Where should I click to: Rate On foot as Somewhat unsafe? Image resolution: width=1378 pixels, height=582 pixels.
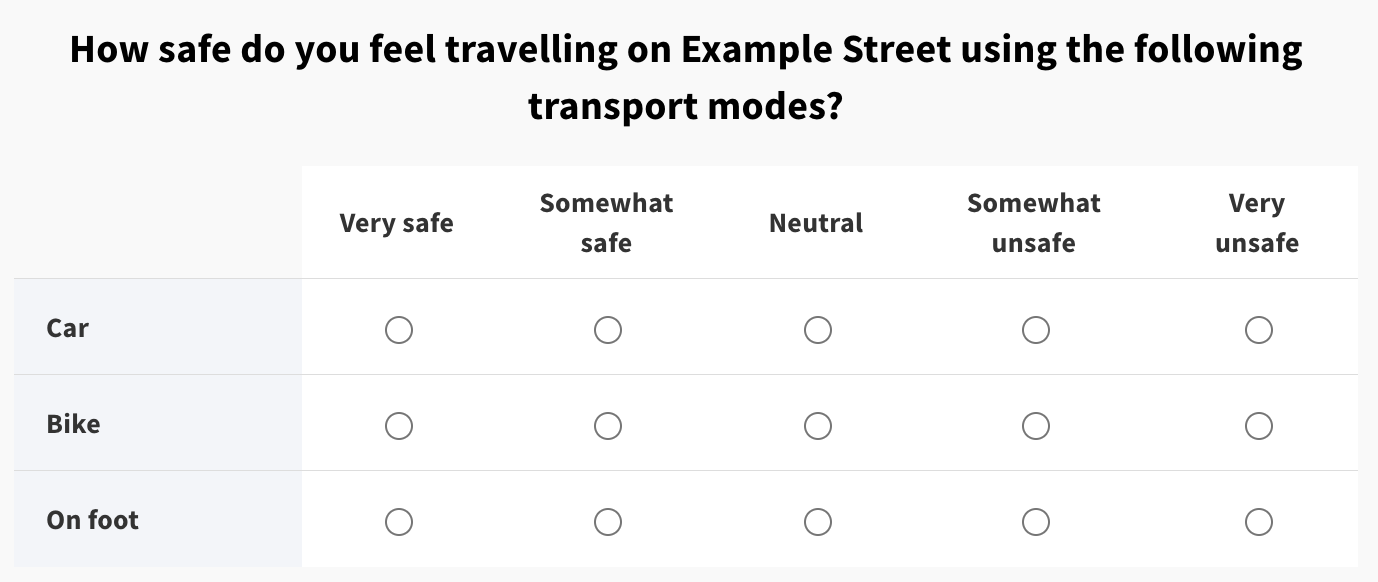click(1035, 522)
